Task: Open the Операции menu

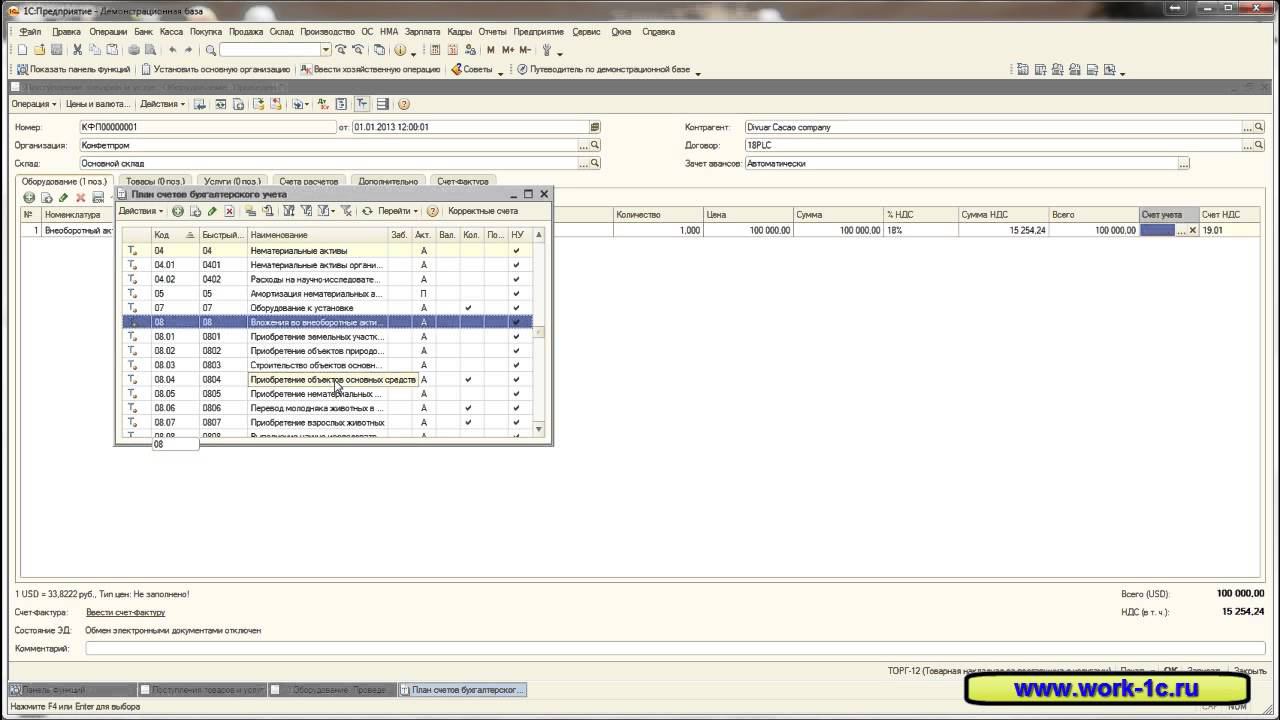Action: coord(108,31)
